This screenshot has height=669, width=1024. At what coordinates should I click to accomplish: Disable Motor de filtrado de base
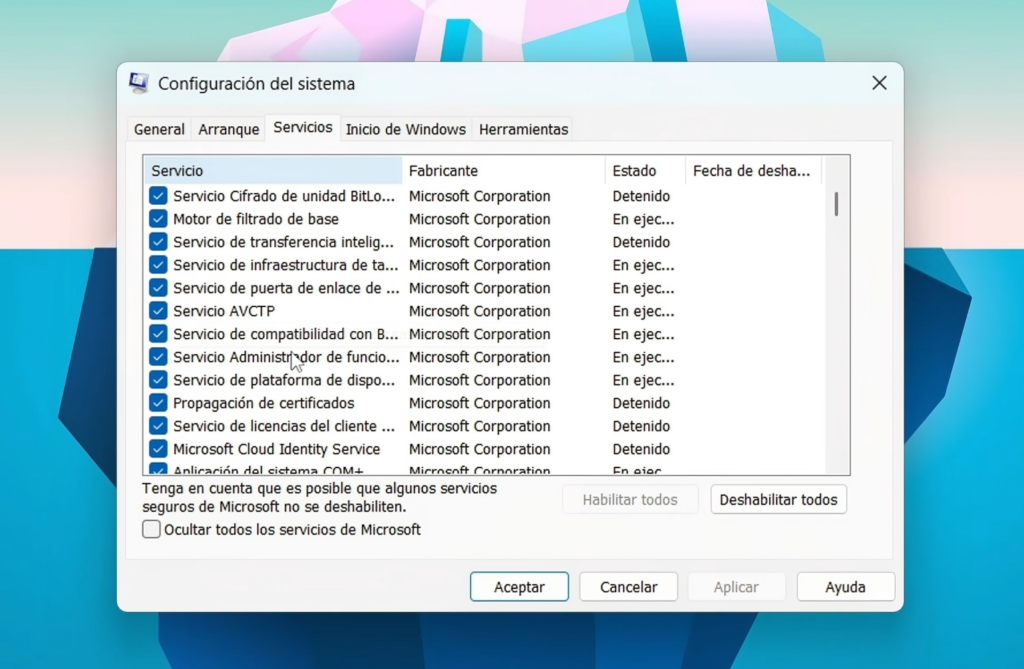157,219
